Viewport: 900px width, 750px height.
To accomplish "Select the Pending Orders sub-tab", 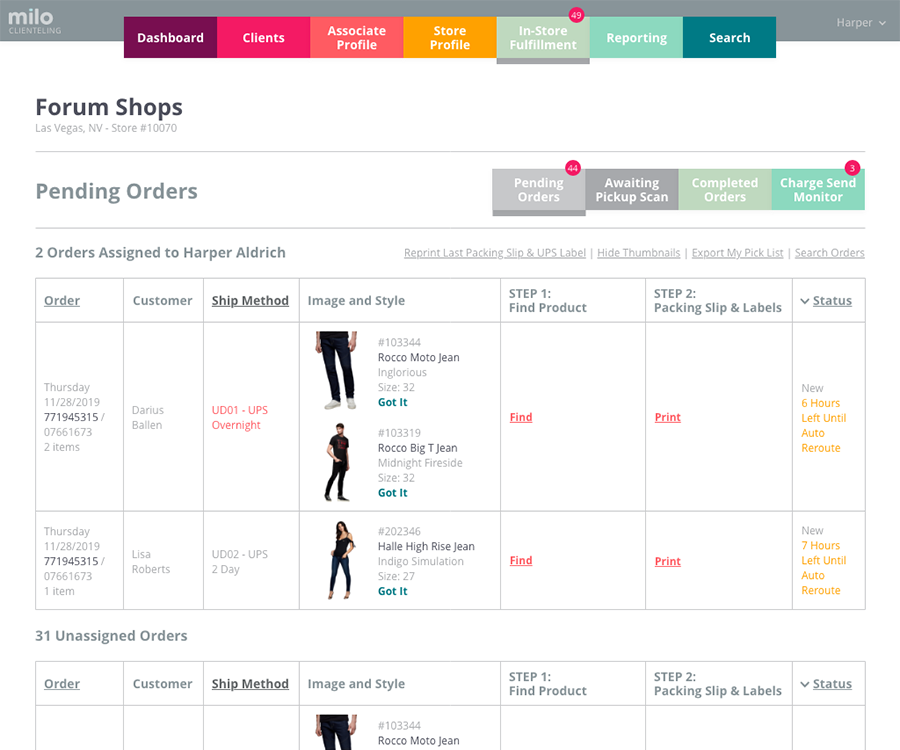I will (x=539, y=189).
